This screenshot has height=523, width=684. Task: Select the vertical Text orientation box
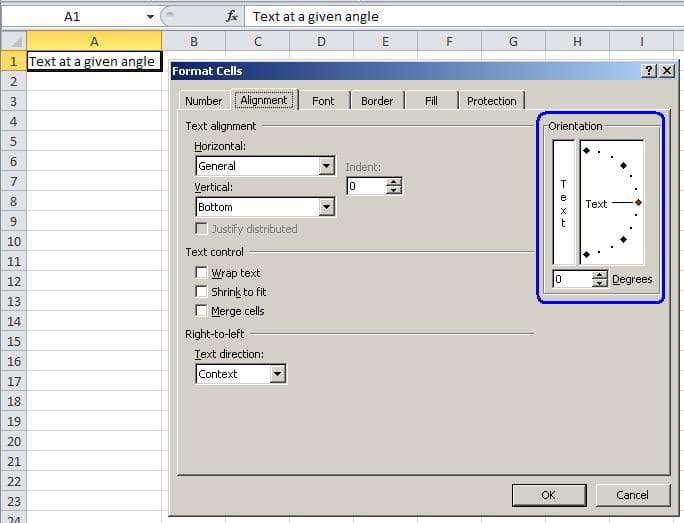(x=563, y=203)
